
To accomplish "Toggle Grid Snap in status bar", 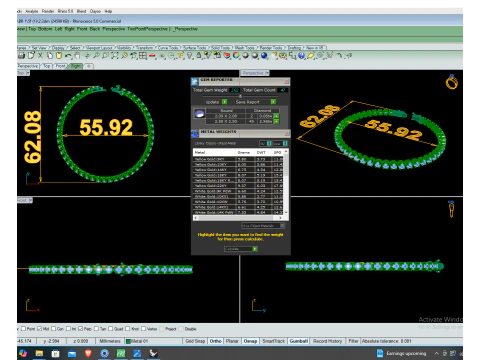I will (195, 341).
